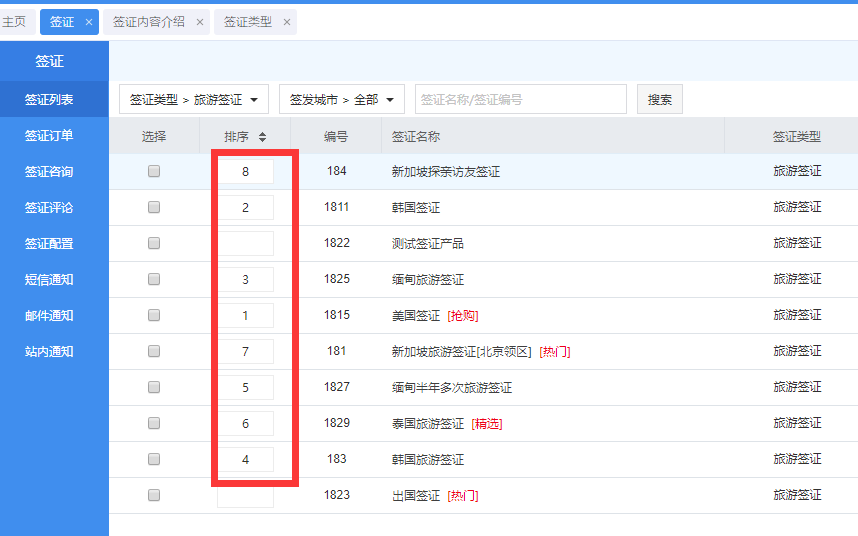Image resolution: width=858 pixels, height=536 pixels.
Task: Switch to the 签证内容介绍 tab
Action: [149, 22]
